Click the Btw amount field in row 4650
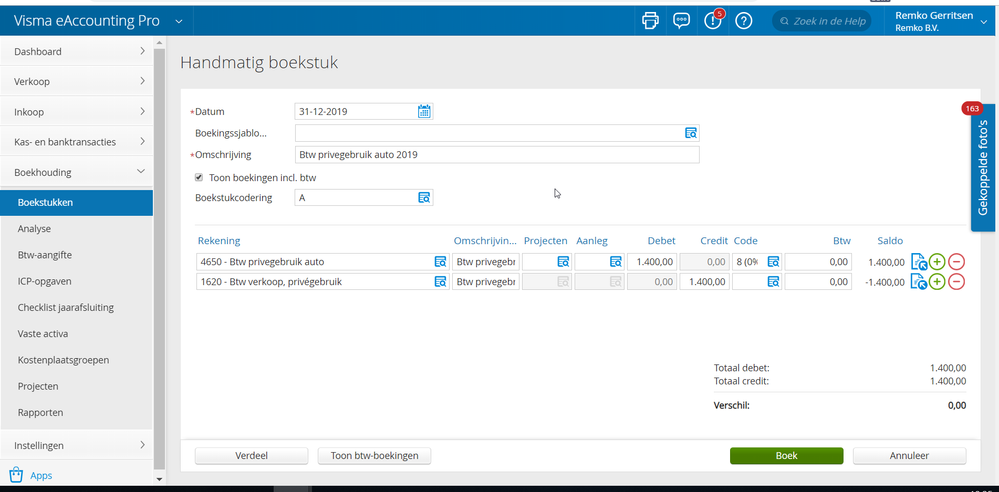 click(x=818, y=261)
